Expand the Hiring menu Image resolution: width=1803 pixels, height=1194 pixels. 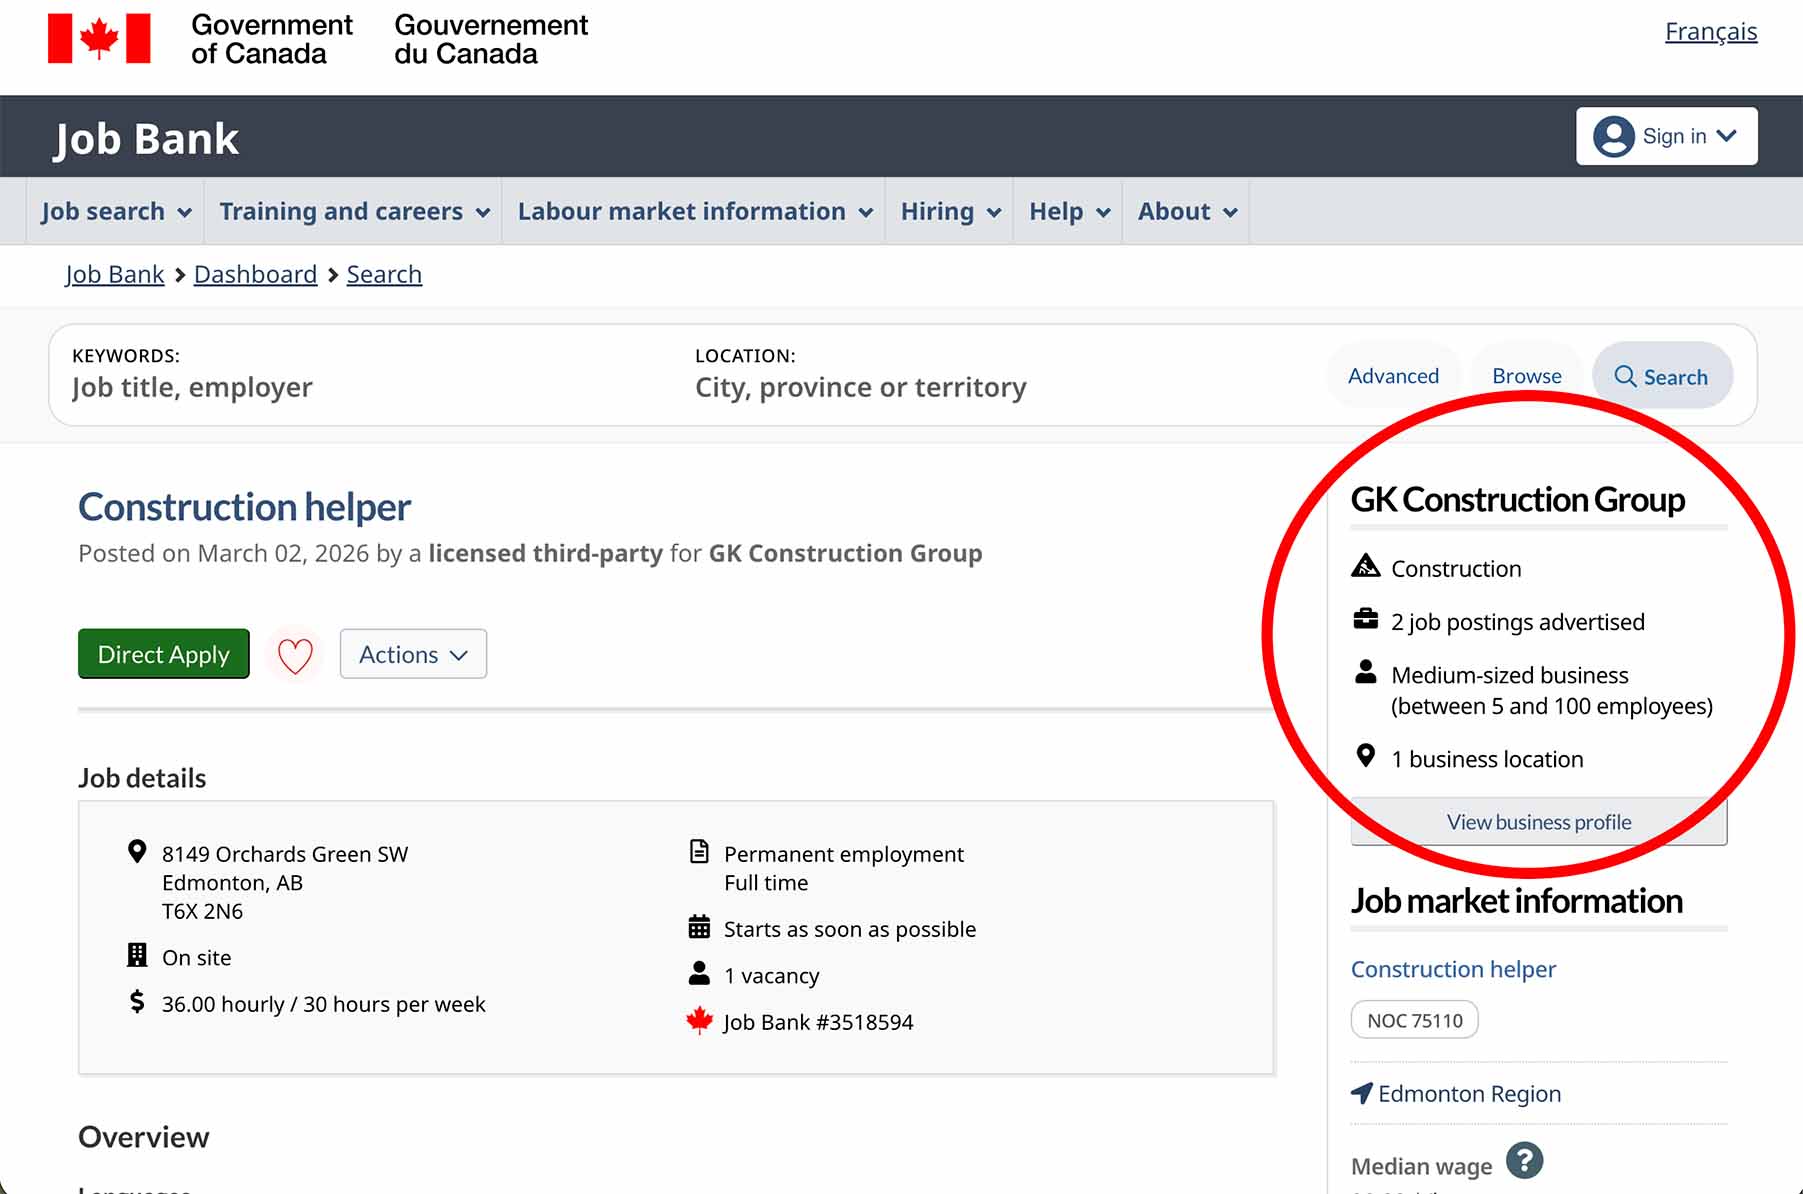(949, 212)
